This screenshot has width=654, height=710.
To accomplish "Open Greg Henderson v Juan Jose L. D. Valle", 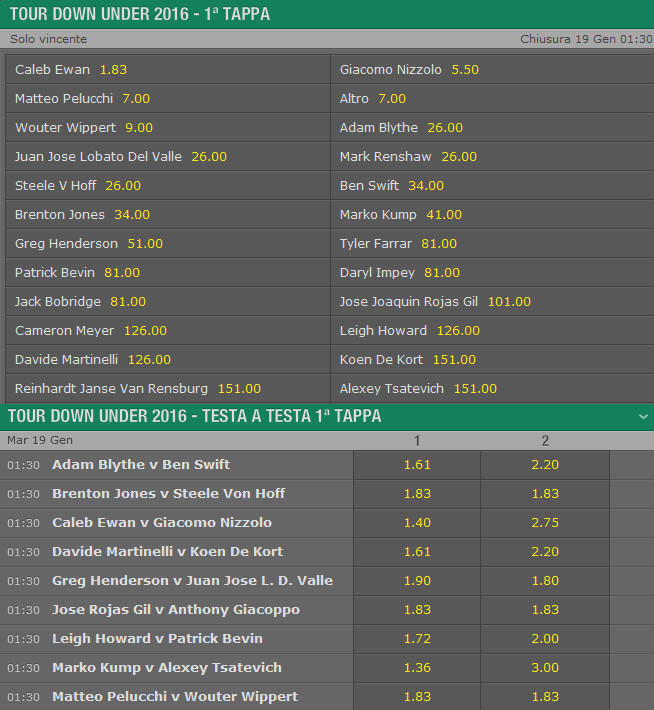I will pos(192,580).
